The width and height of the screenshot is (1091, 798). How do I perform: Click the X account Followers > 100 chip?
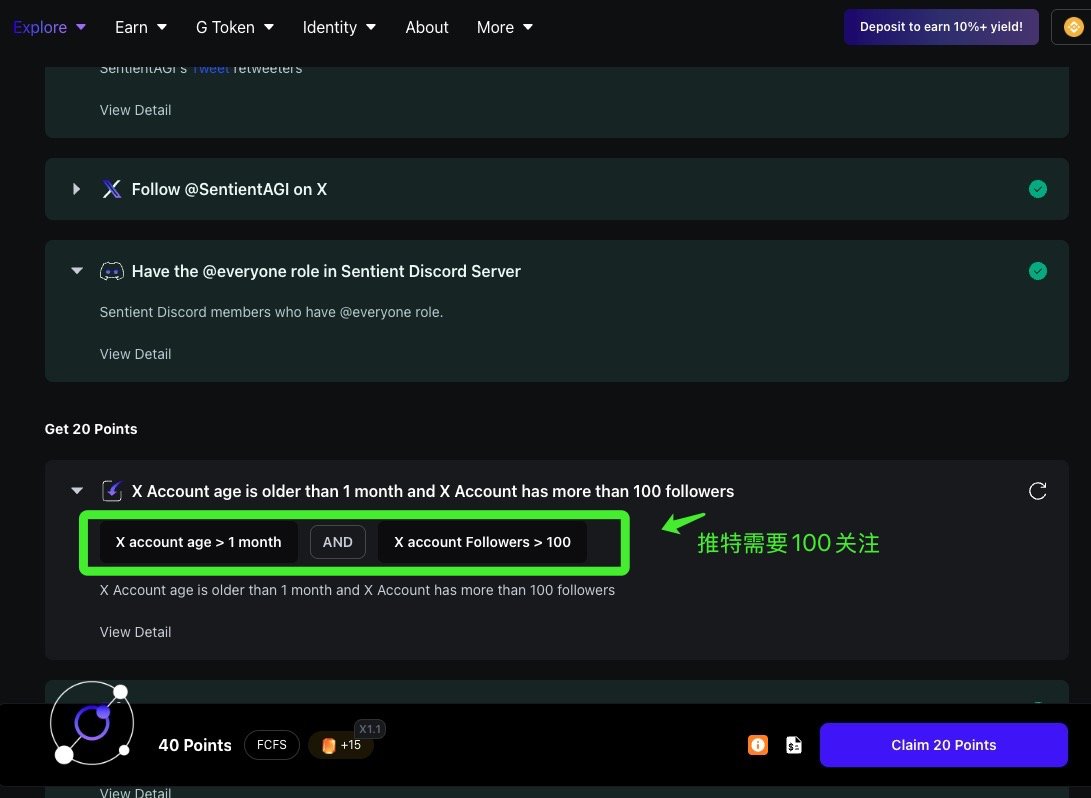click(482, 542)
